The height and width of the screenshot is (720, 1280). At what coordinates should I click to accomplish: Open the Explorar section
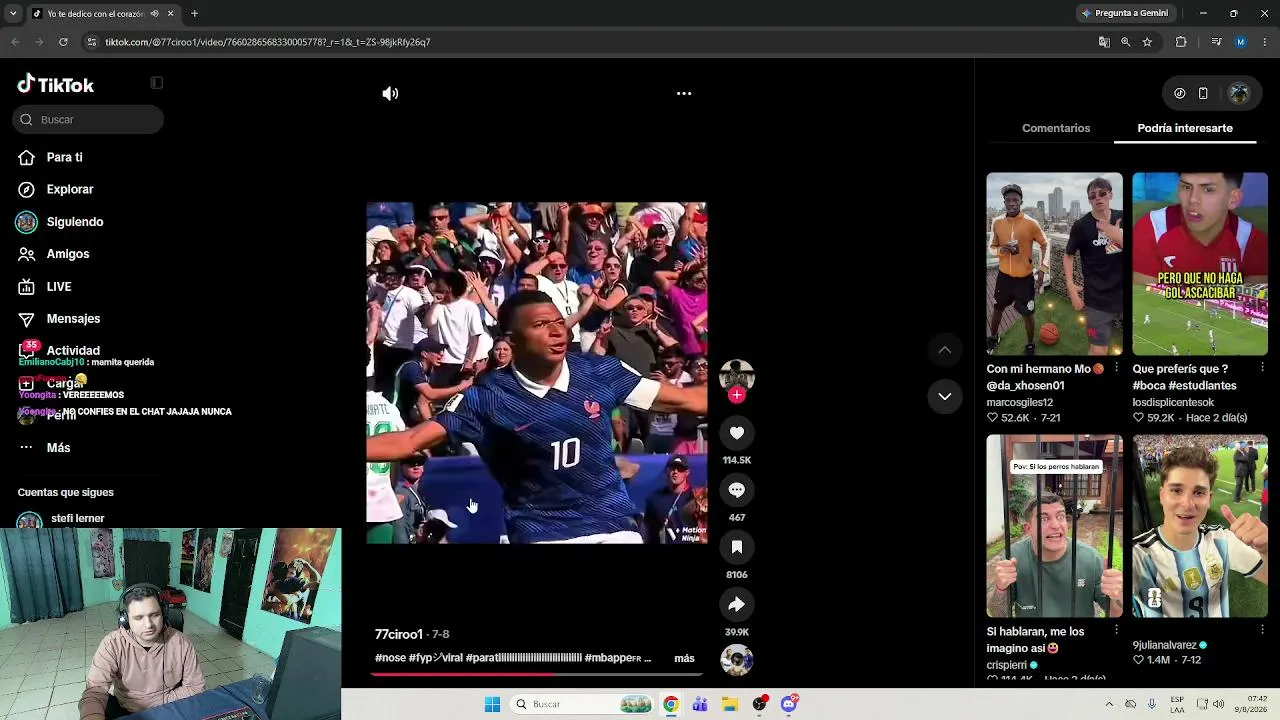point(70,189)
